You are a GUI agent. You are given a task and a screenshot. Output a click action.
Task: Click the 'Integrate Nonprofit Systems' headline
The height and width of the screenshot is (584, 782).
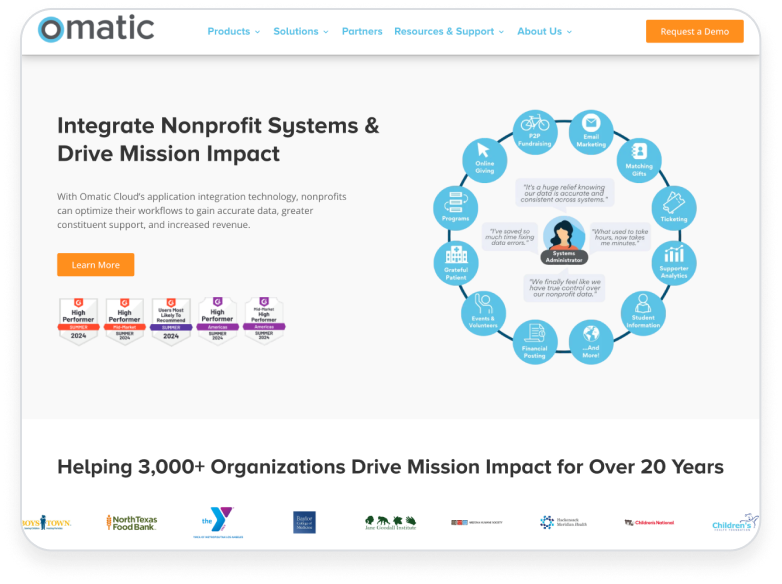218,140
